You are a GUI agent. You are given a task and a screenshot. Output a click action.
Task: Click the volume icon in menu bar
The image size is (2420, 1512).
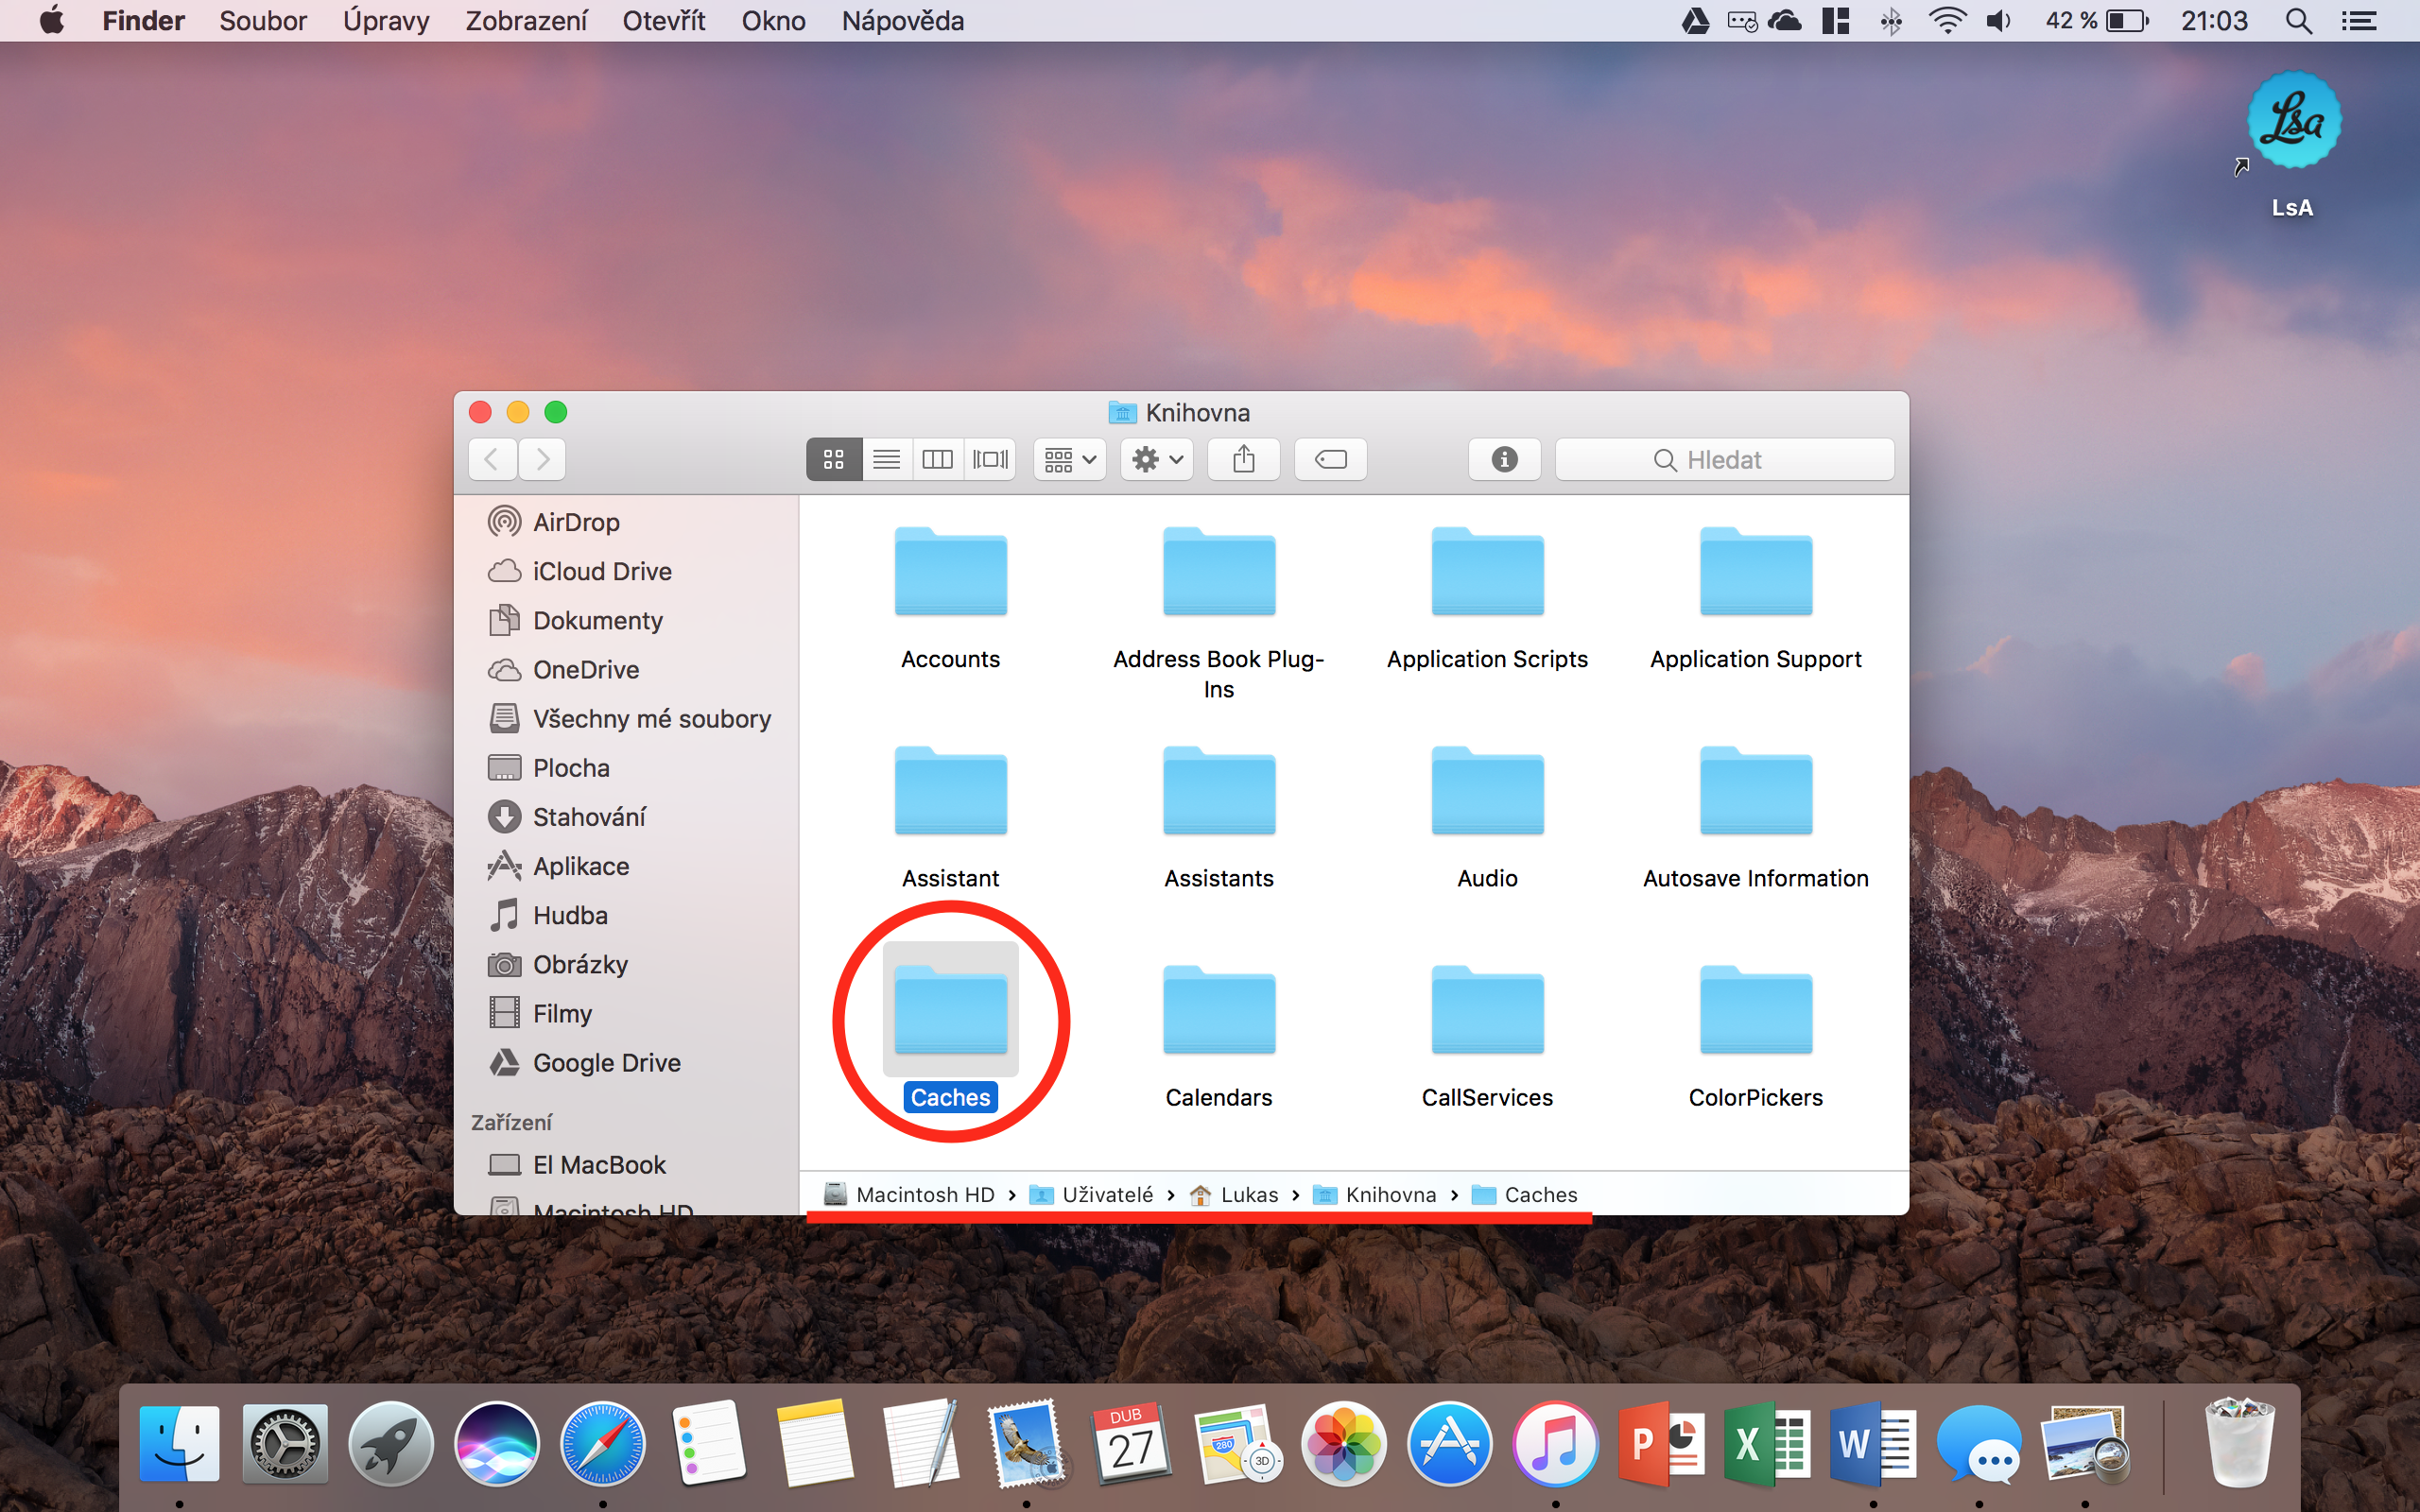1997,21
